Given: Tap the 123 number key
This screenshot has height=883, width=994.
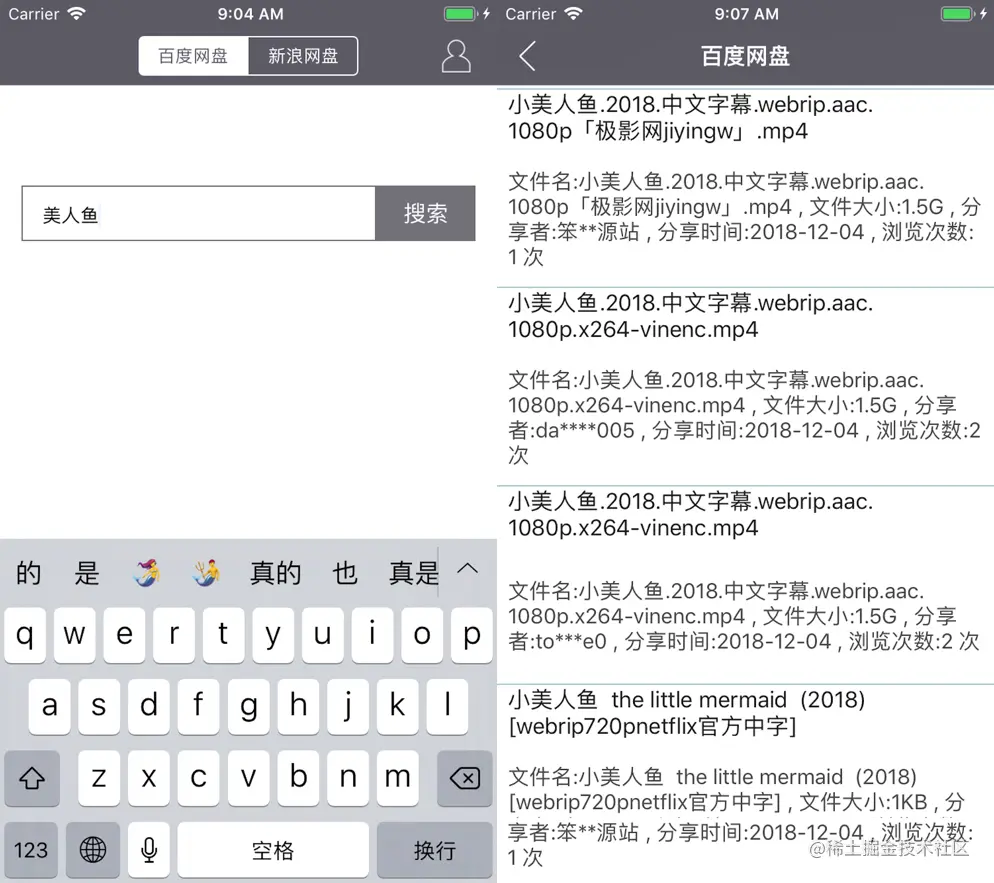Looking at the screenshot, I should point(31,849).
